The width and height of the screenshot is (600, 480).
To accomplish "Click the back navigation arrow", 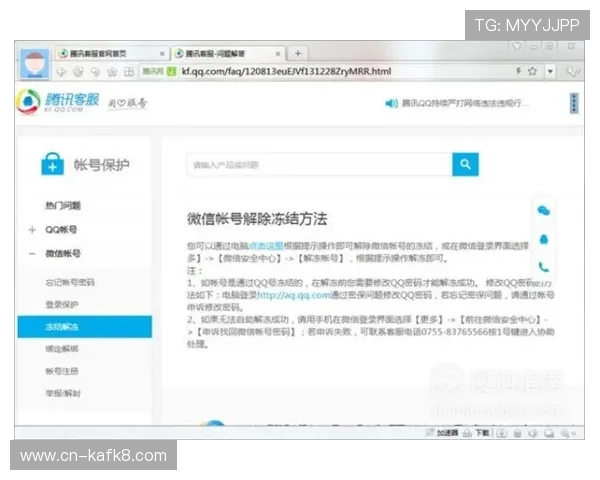I will [61, 72].
